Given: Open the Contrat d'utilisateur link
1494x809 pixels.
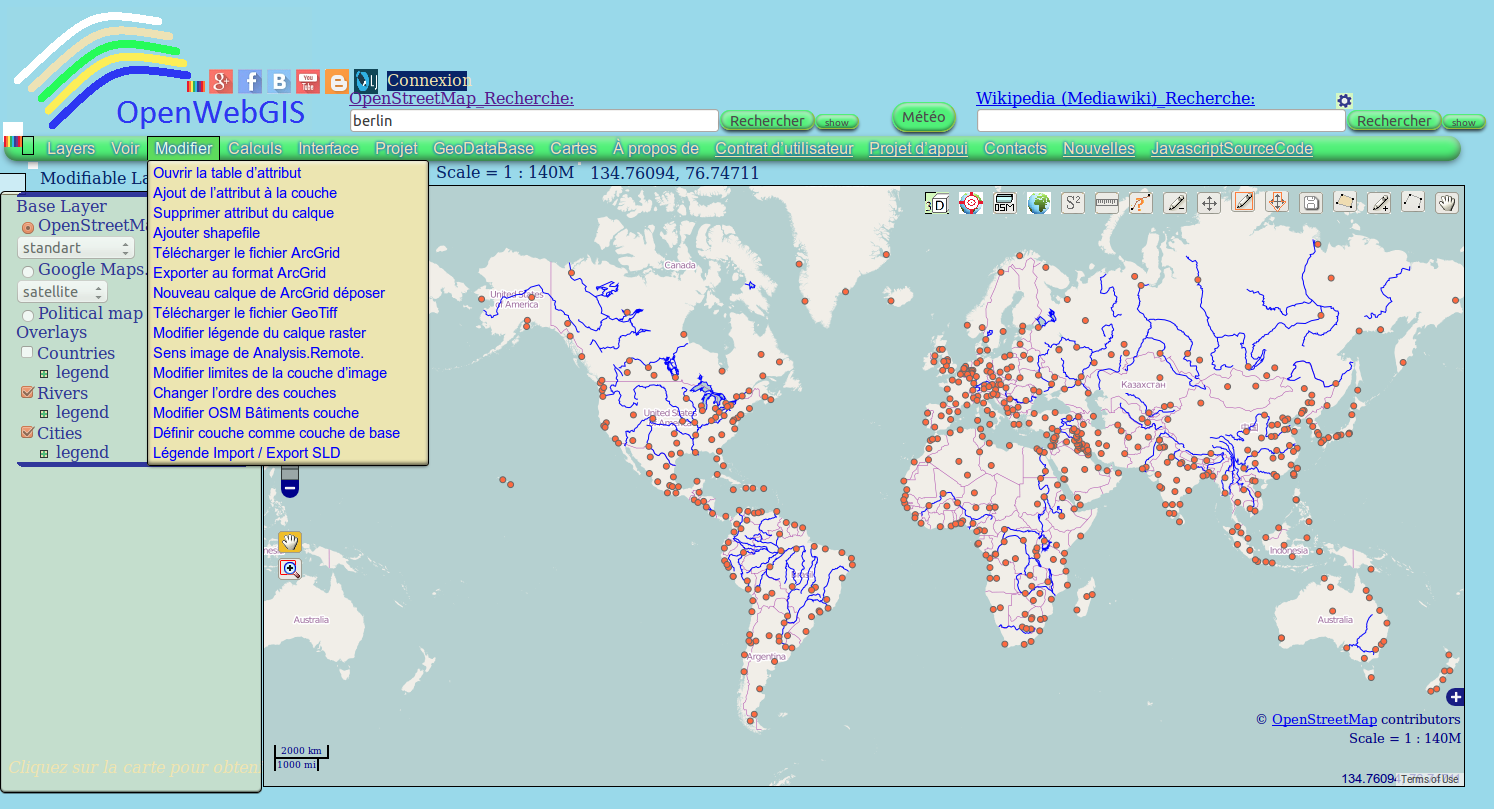Looking at the screenshot, I should click(x=784, y=149).
